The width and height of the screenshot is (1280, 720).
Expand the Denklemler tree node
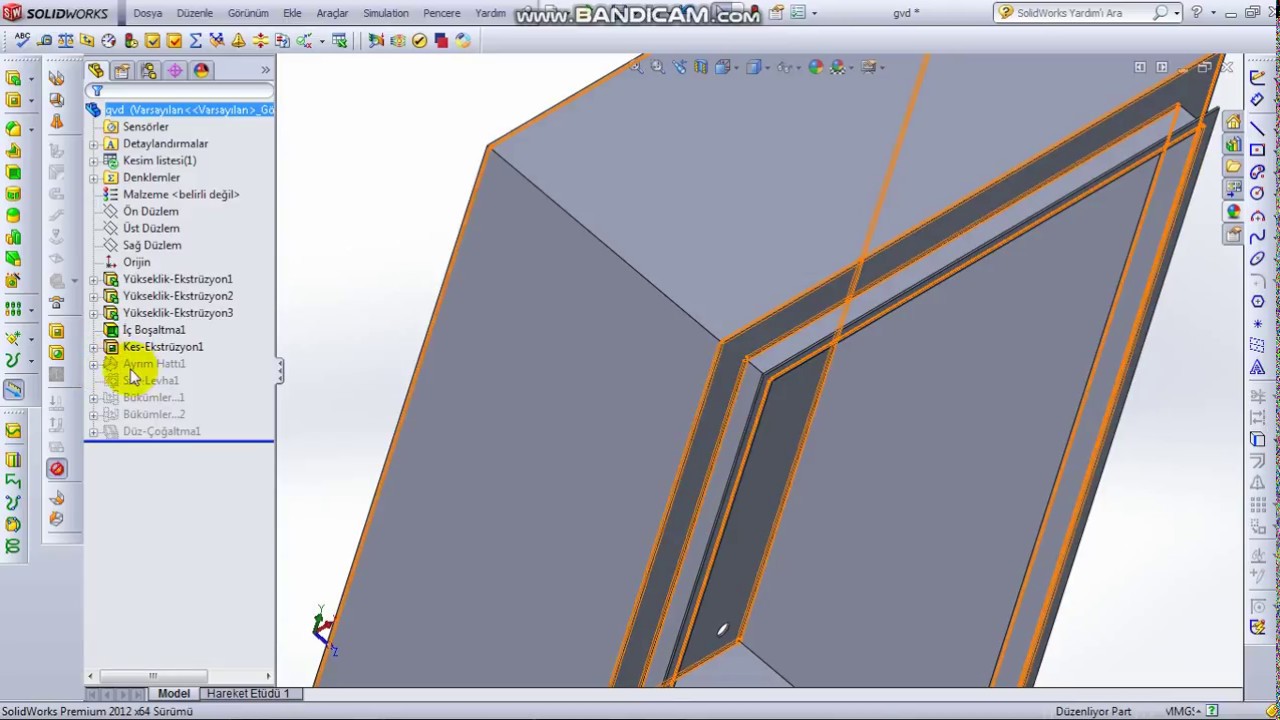94,178
